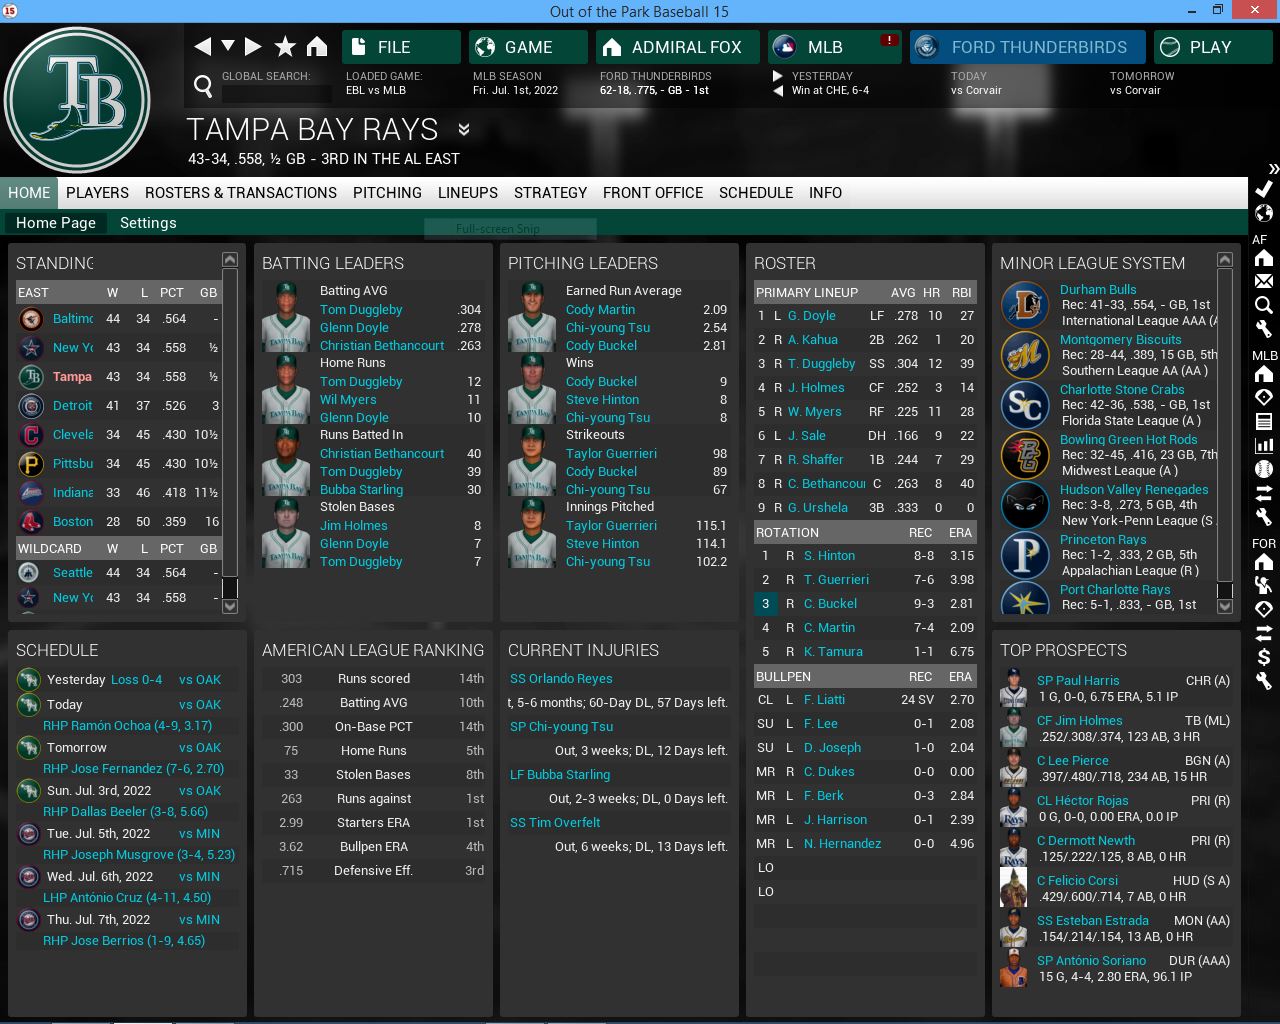Open the STRATEGY tab
The width and height of the screenshot is (1280, 1024).
click(550, 193)
